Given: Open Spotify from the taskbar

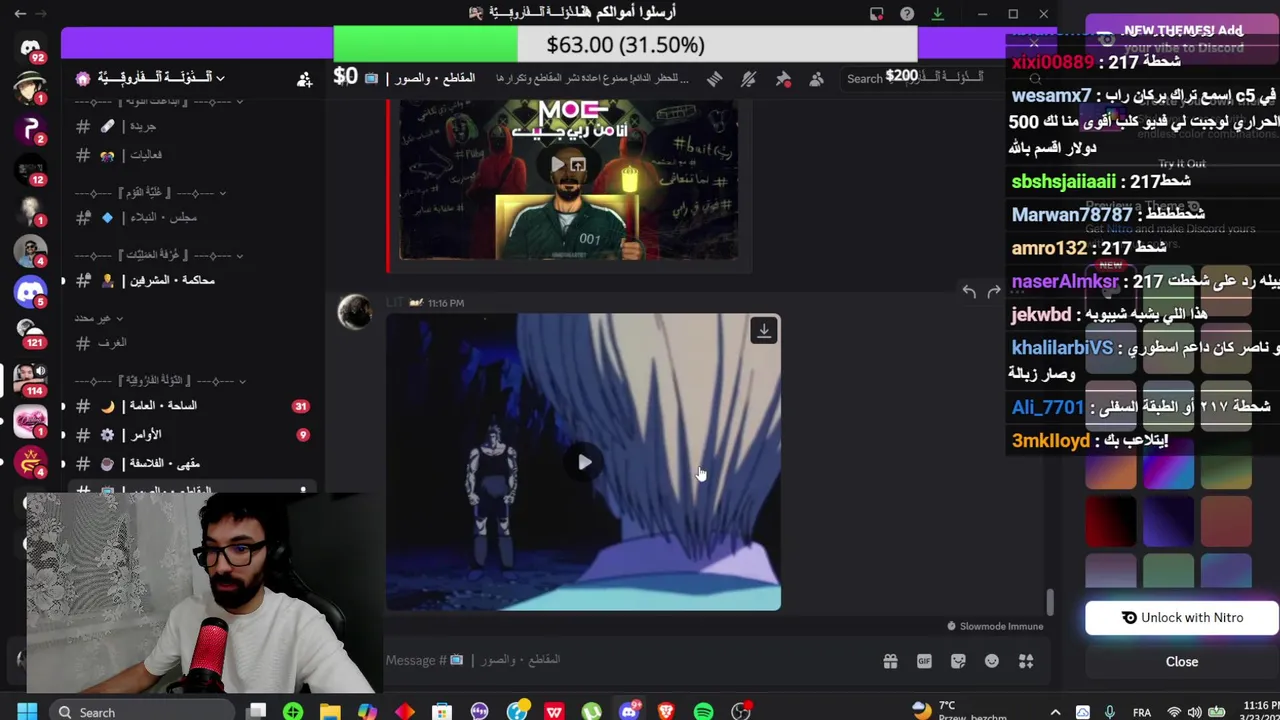Looking at the screenshot, I should (x=703, y=712).
